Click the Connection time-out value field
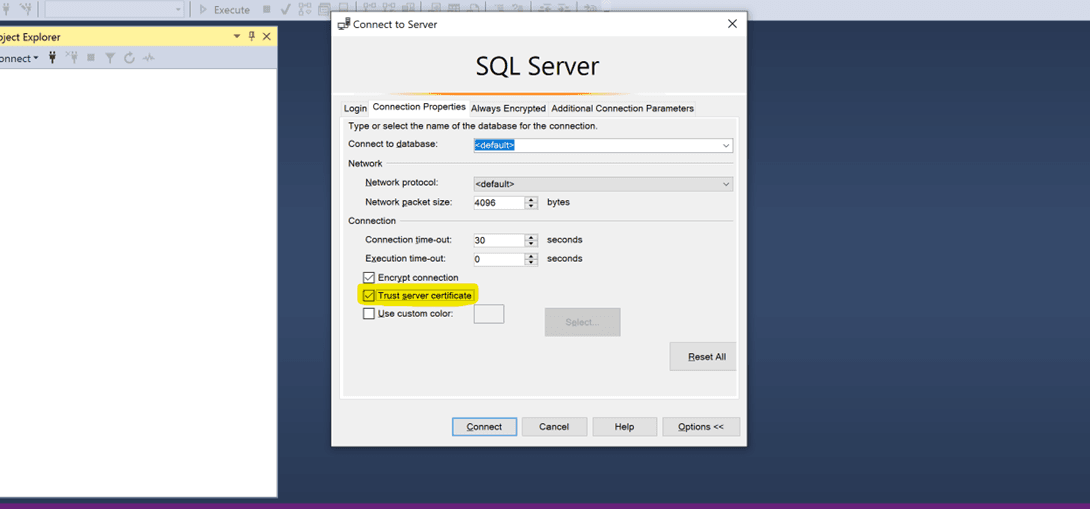The height and width of the screenshot is (509, 1090). point(498,240)
